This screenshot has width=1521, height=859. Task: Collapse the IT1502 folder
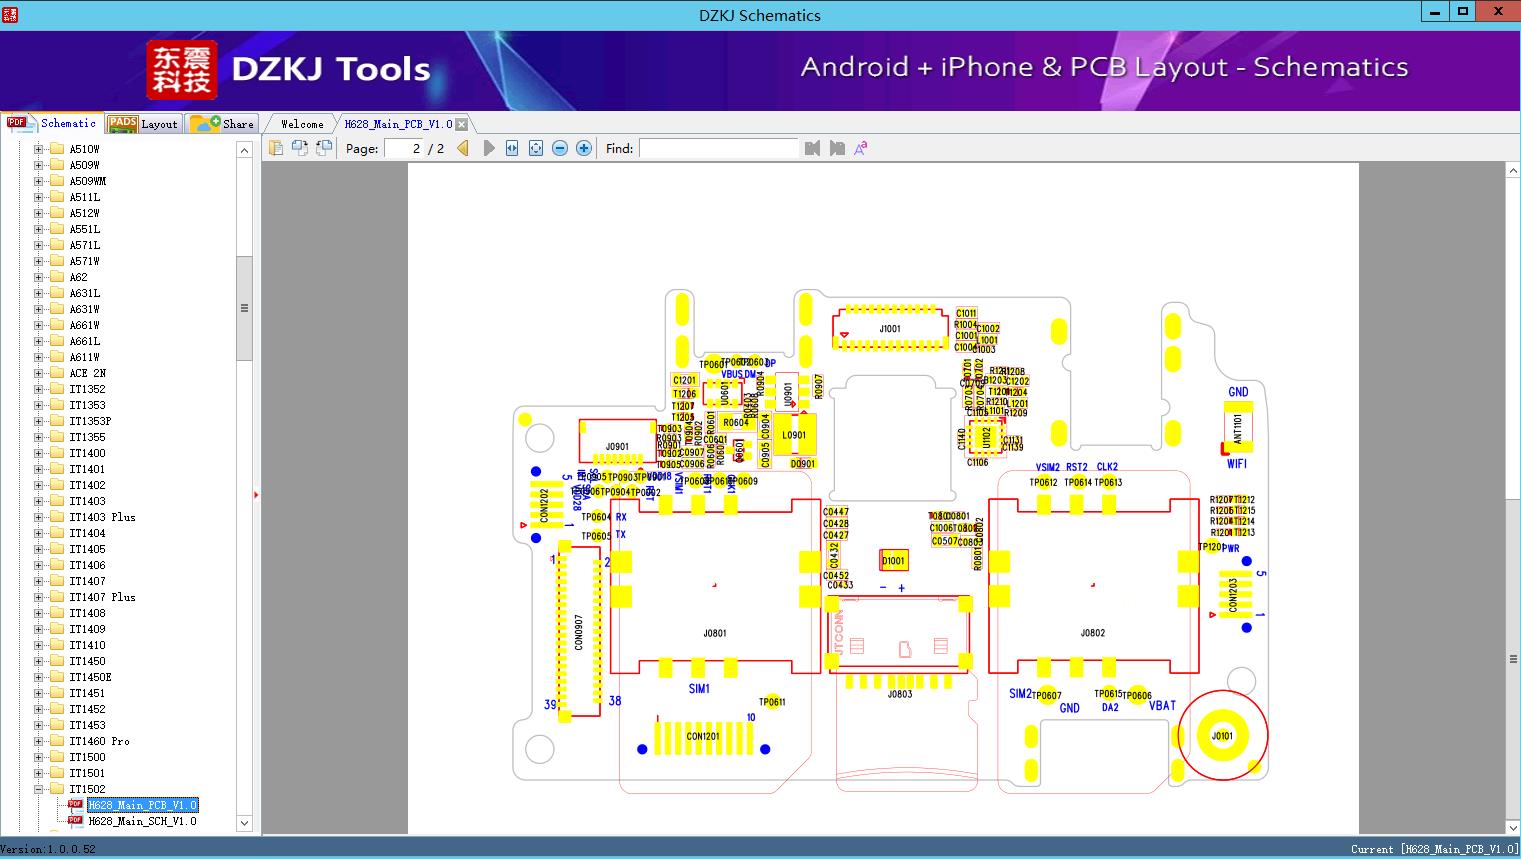[39, 789]
